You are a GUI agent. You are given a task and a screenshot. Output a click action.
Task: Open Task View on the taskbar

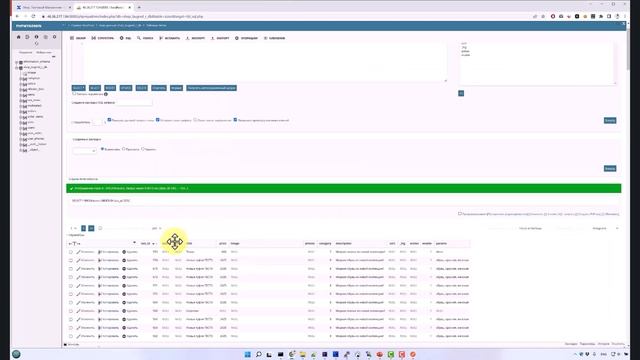pos(269,354)
